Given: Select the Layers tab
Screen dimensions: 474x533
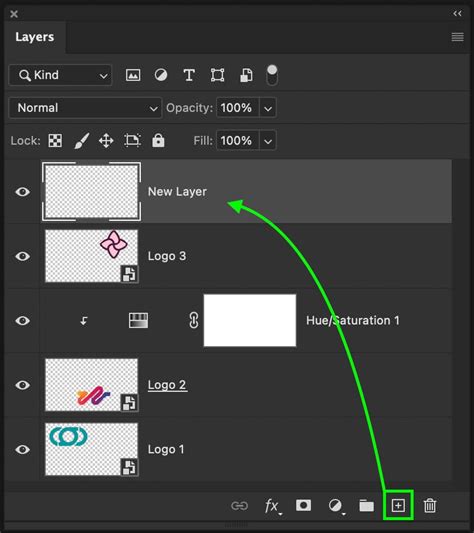Looking at the screenshot, I should (35, 37).
